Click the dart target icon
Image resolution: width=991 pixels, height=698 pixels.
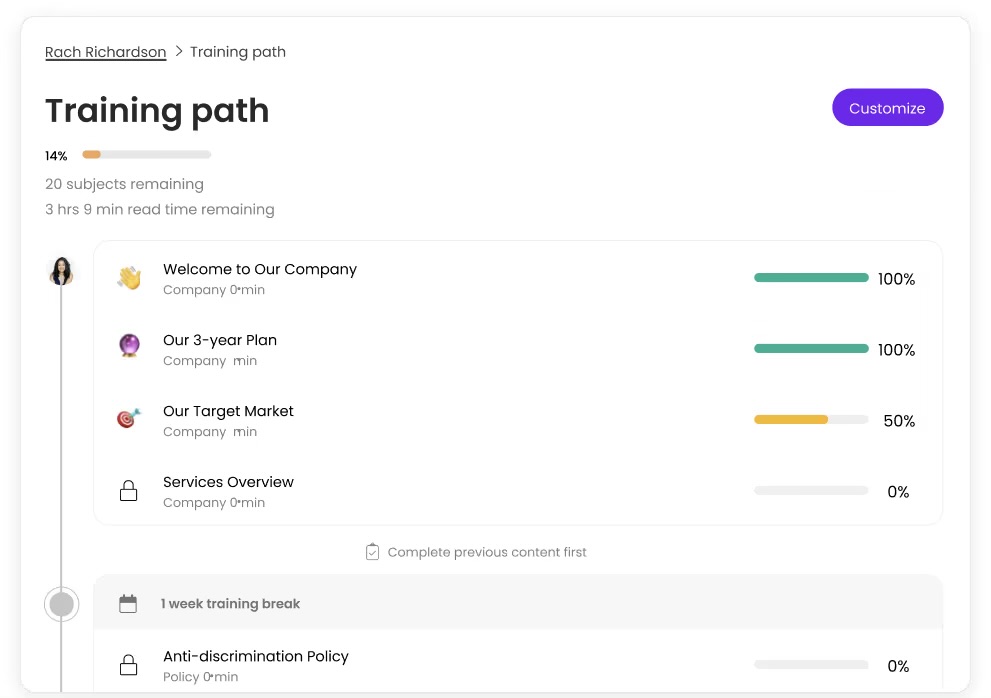click(128, 419)
